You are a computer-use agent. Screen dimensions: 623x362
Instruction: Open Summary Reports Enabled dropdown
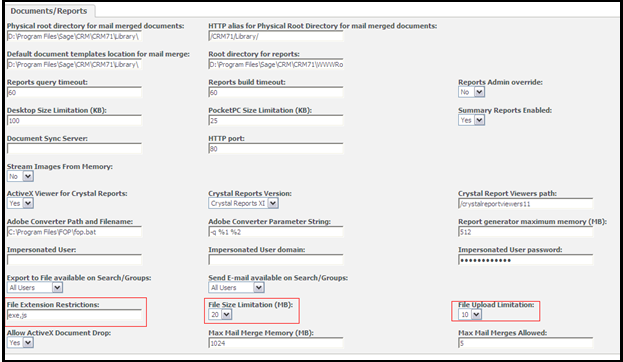(472, 120)
